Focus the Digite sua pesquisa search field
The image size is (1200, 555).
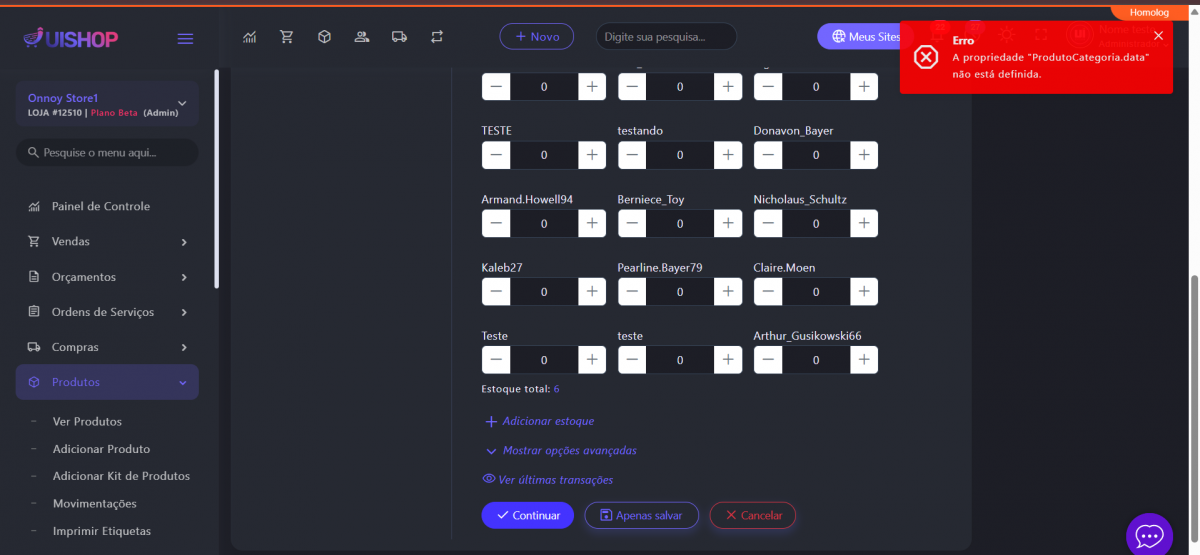tap(666, 37)
